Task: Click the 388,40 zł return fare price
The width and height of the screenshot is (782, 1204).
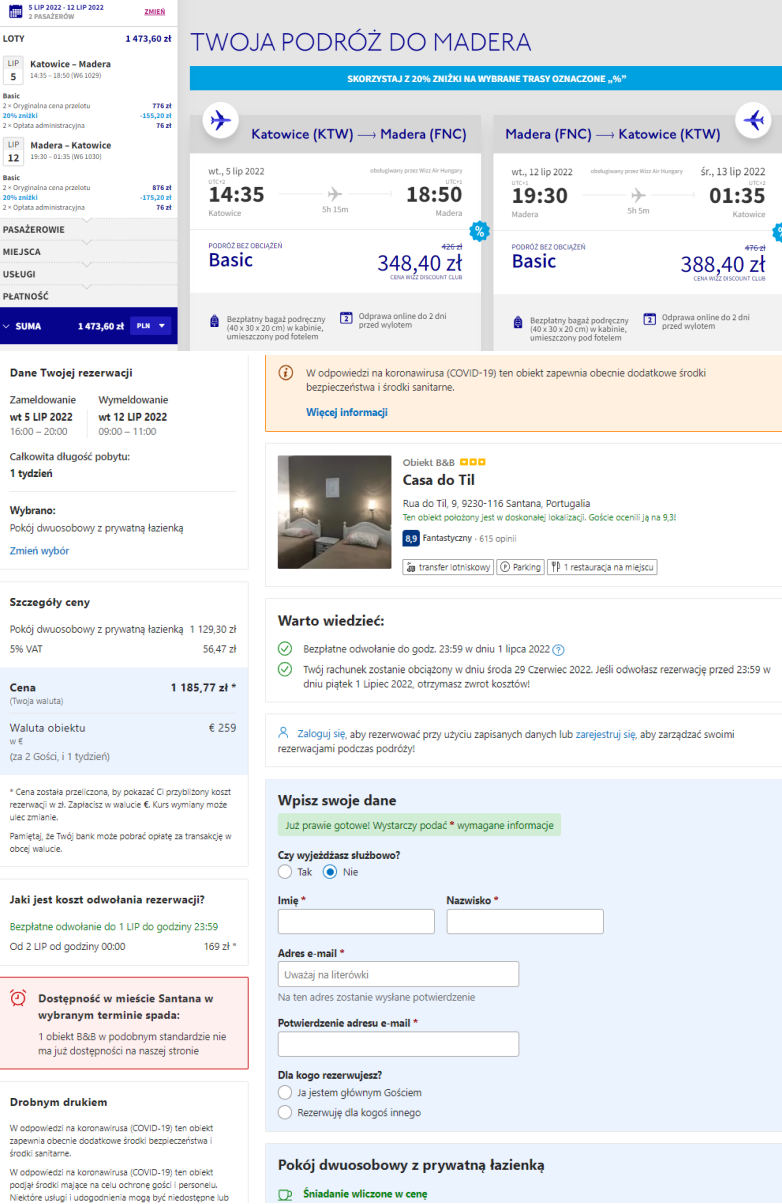Action: (x=723, y=264)
